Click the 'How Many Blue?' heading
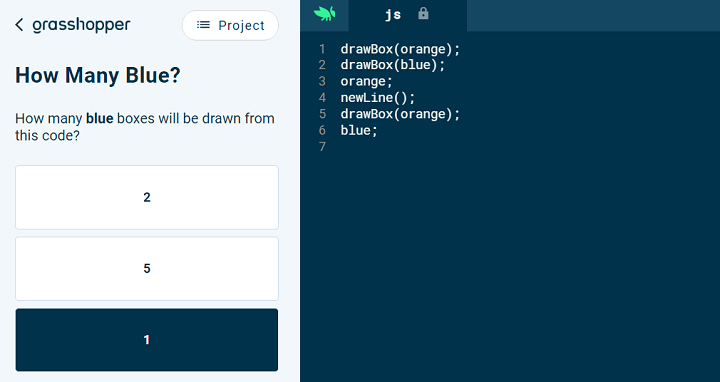The width and height of the screenshot is (720, 382). [x=98, y=75]
